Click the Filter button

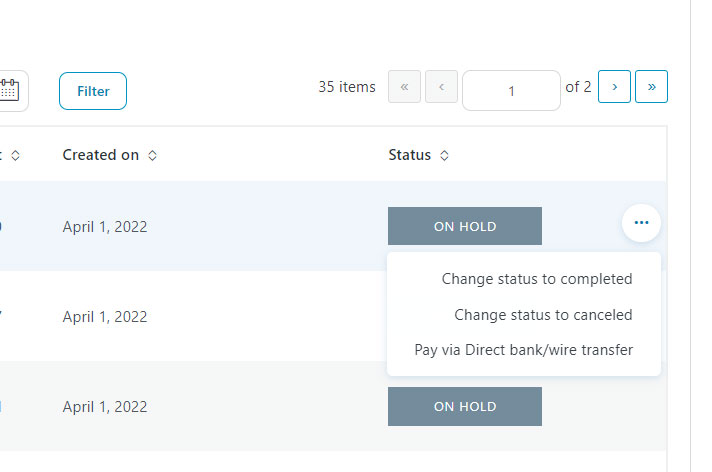(93, 91)
